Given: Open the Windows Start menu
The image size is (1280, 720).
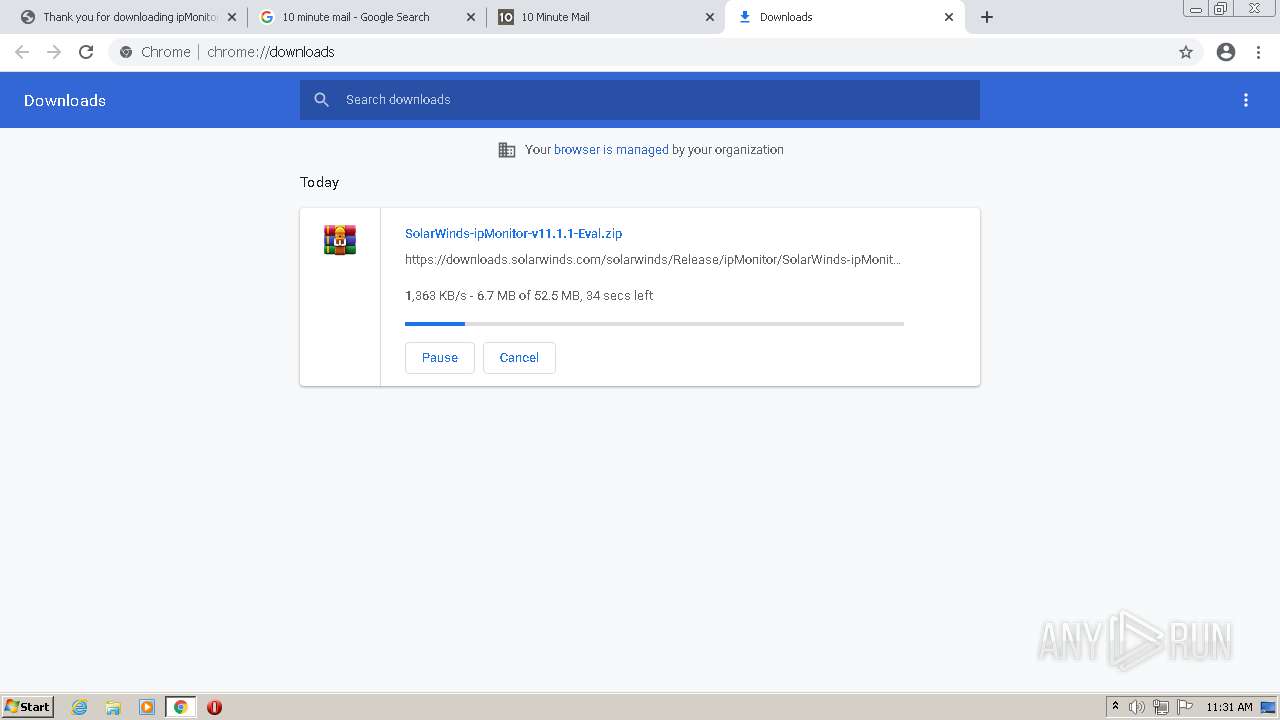Looking at the screenshot, I should click(28, 707).
